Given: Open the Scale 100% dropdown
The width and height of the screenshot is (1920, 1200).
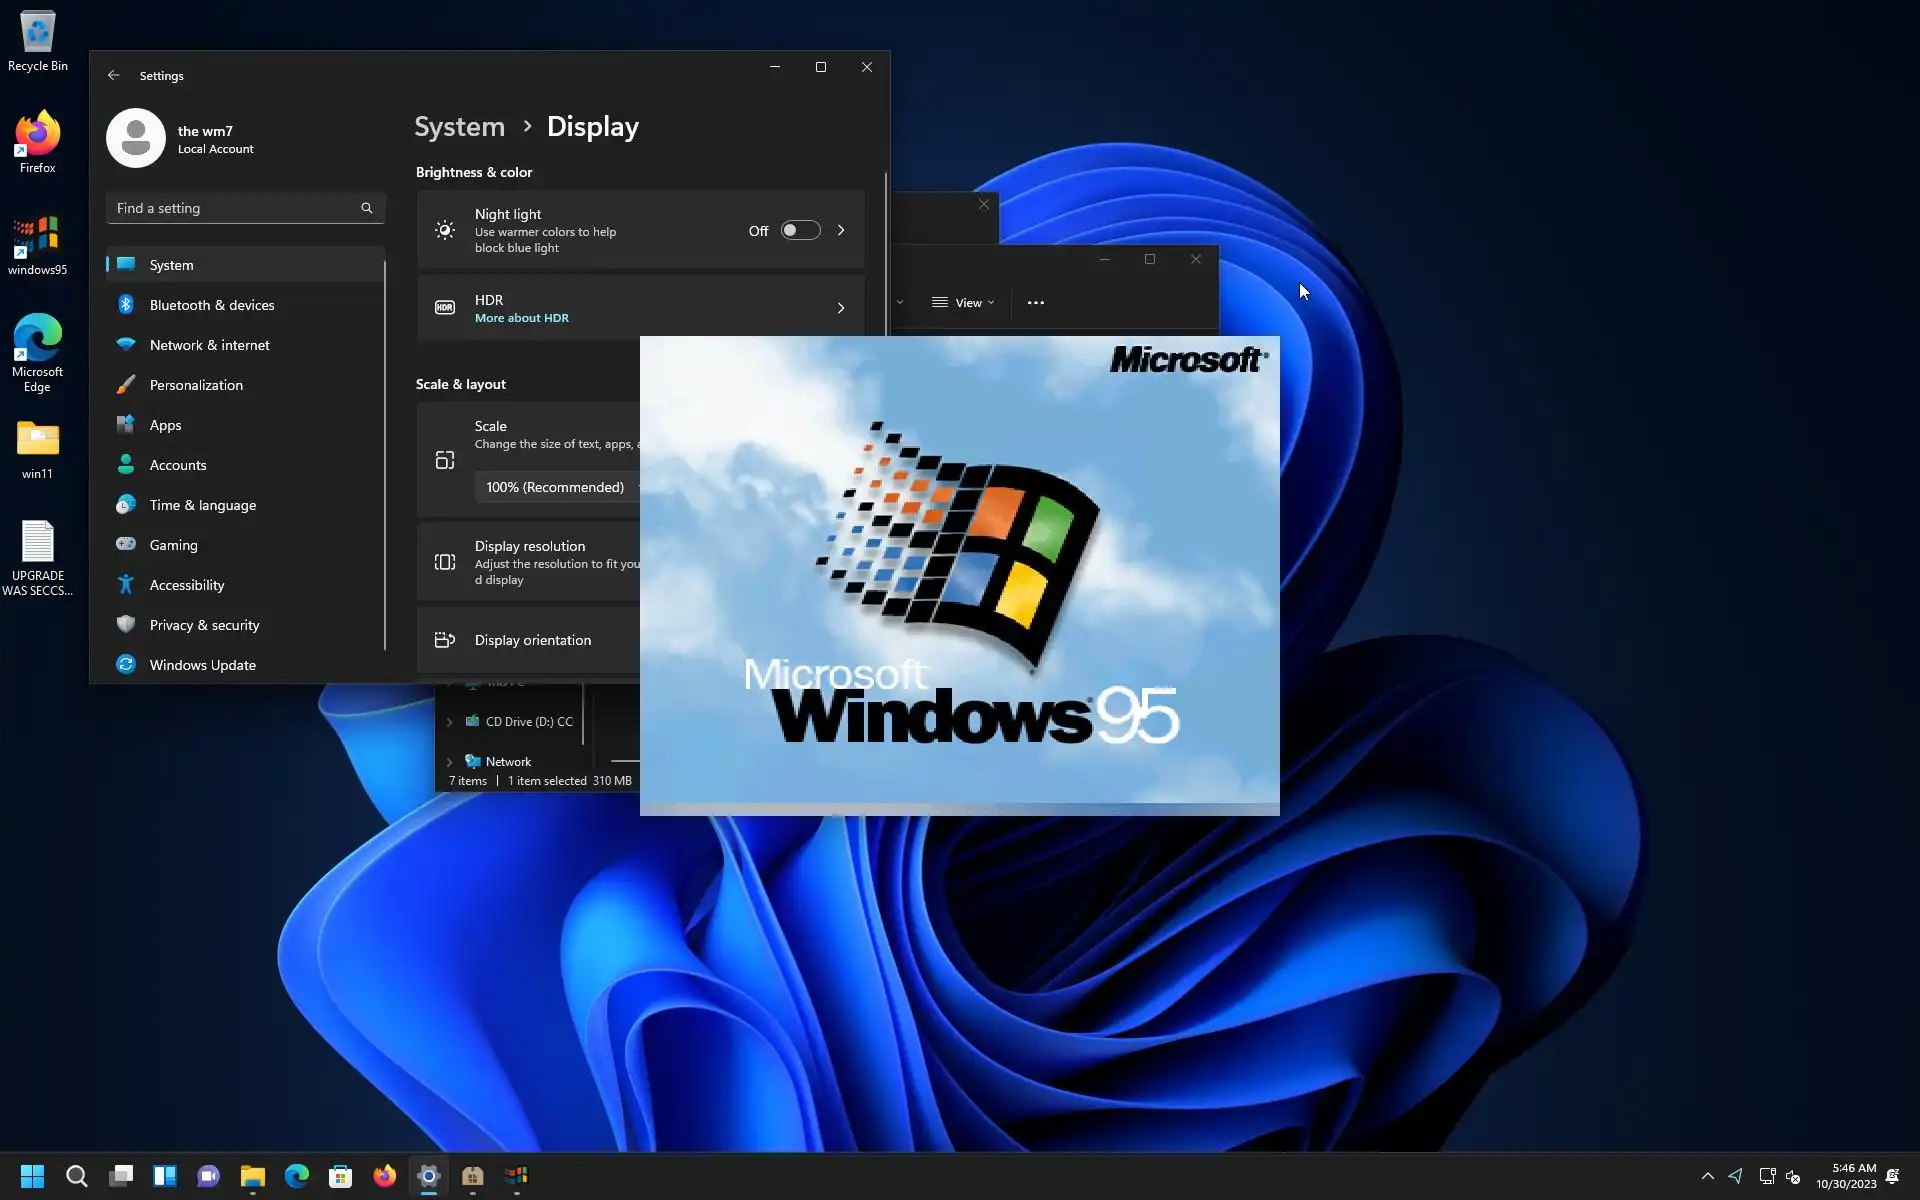Looking at the screenshot, I should point(556,487).
